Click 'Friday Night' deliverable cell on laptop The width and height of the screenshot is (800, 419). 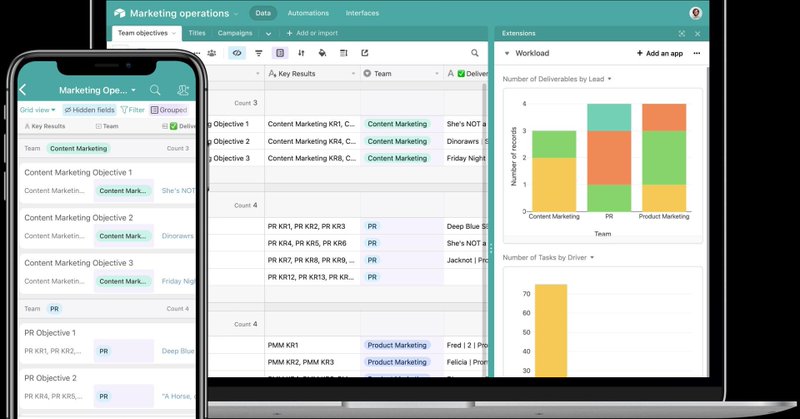466,158
